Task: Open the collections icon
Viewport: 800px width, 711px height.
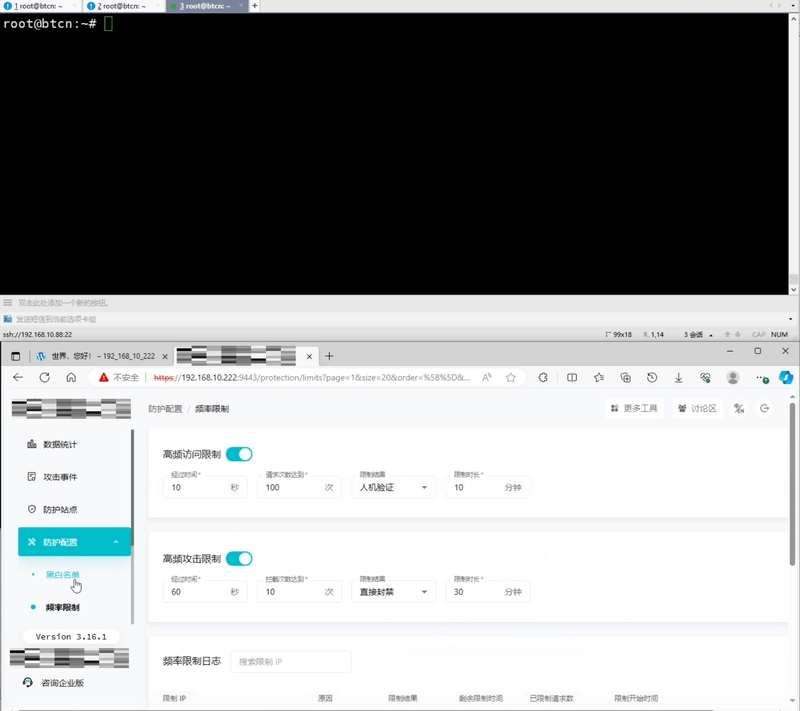Action: pos(626,377)
